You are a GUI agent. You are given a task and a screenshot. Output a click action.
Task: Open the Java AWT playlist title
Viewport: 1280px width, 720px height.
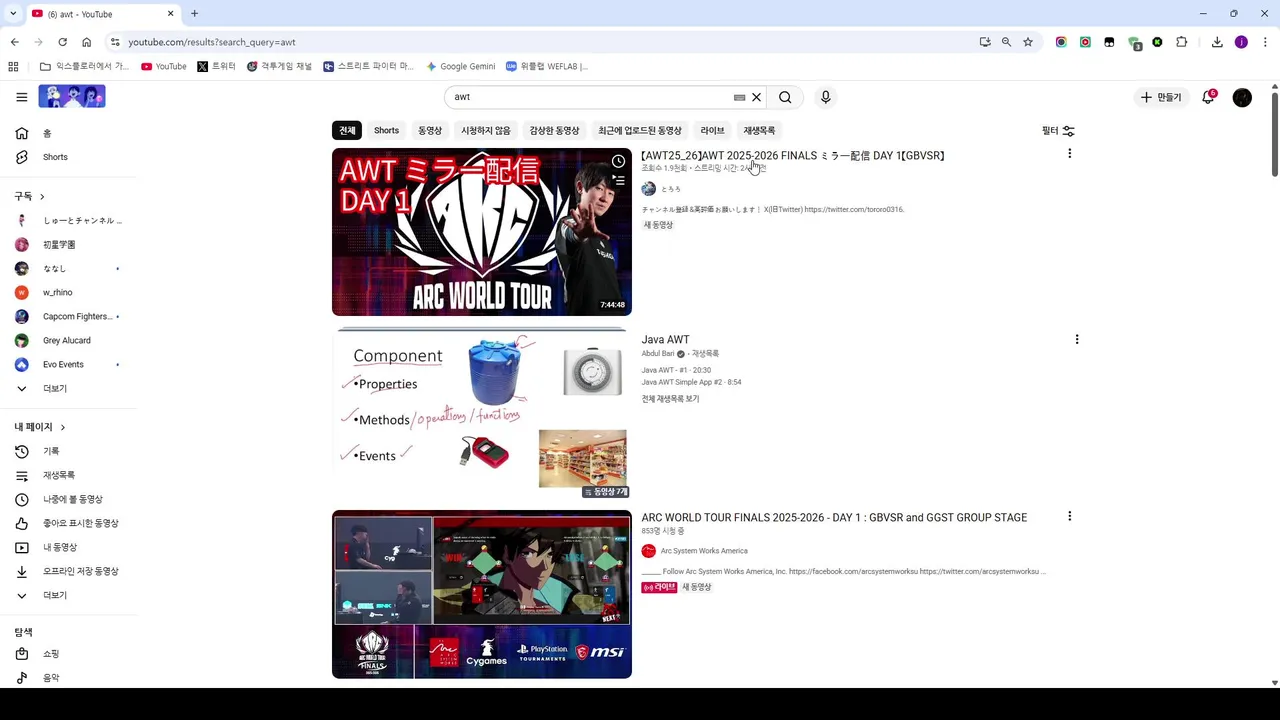(x=665, y=340)
